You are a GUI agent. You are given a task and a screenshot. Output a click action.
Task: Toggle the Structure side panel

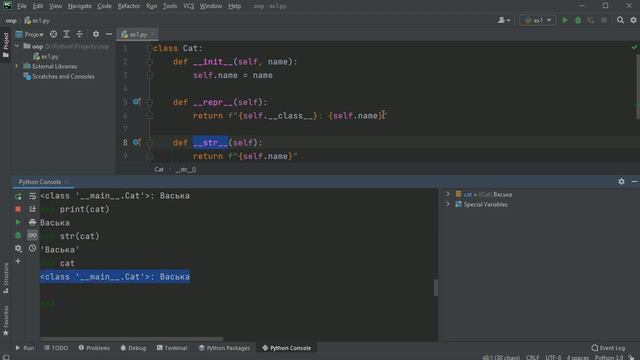(x=6, y=278)
